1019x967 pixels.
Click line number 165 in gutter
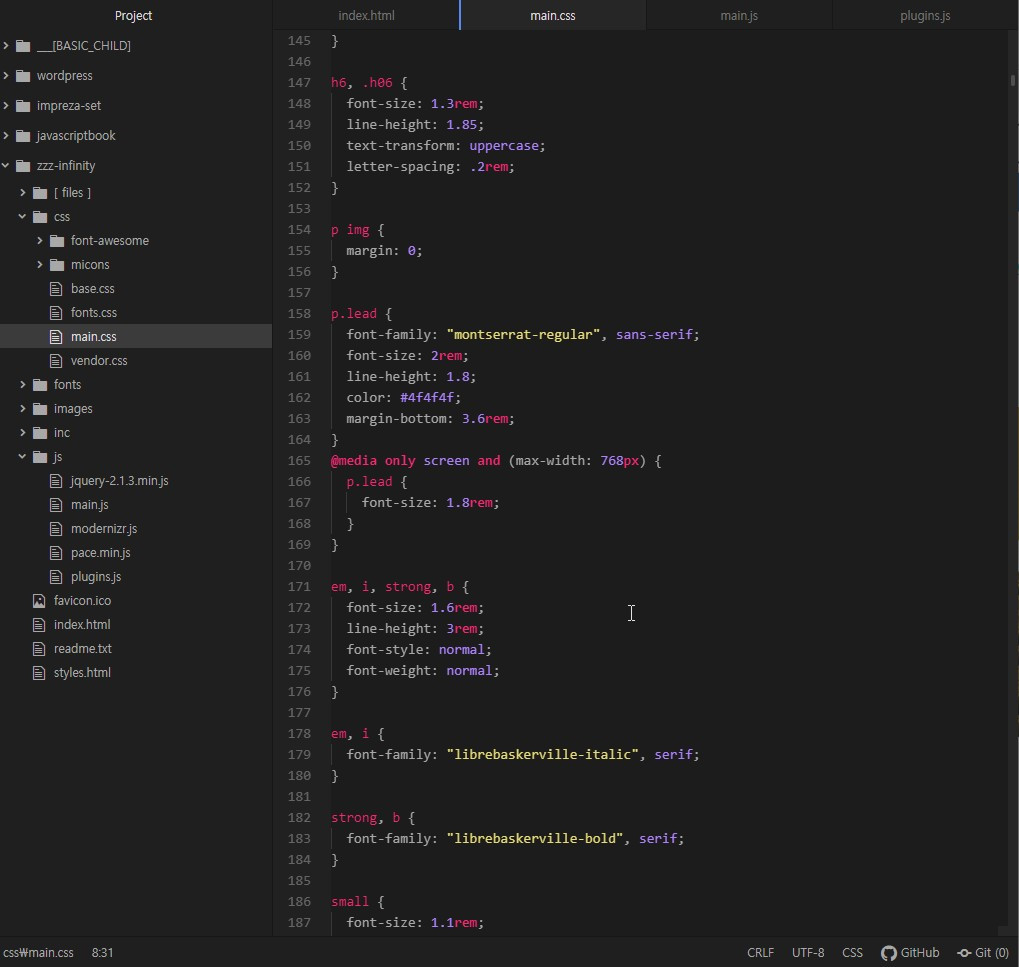click(x=299, y=461)
